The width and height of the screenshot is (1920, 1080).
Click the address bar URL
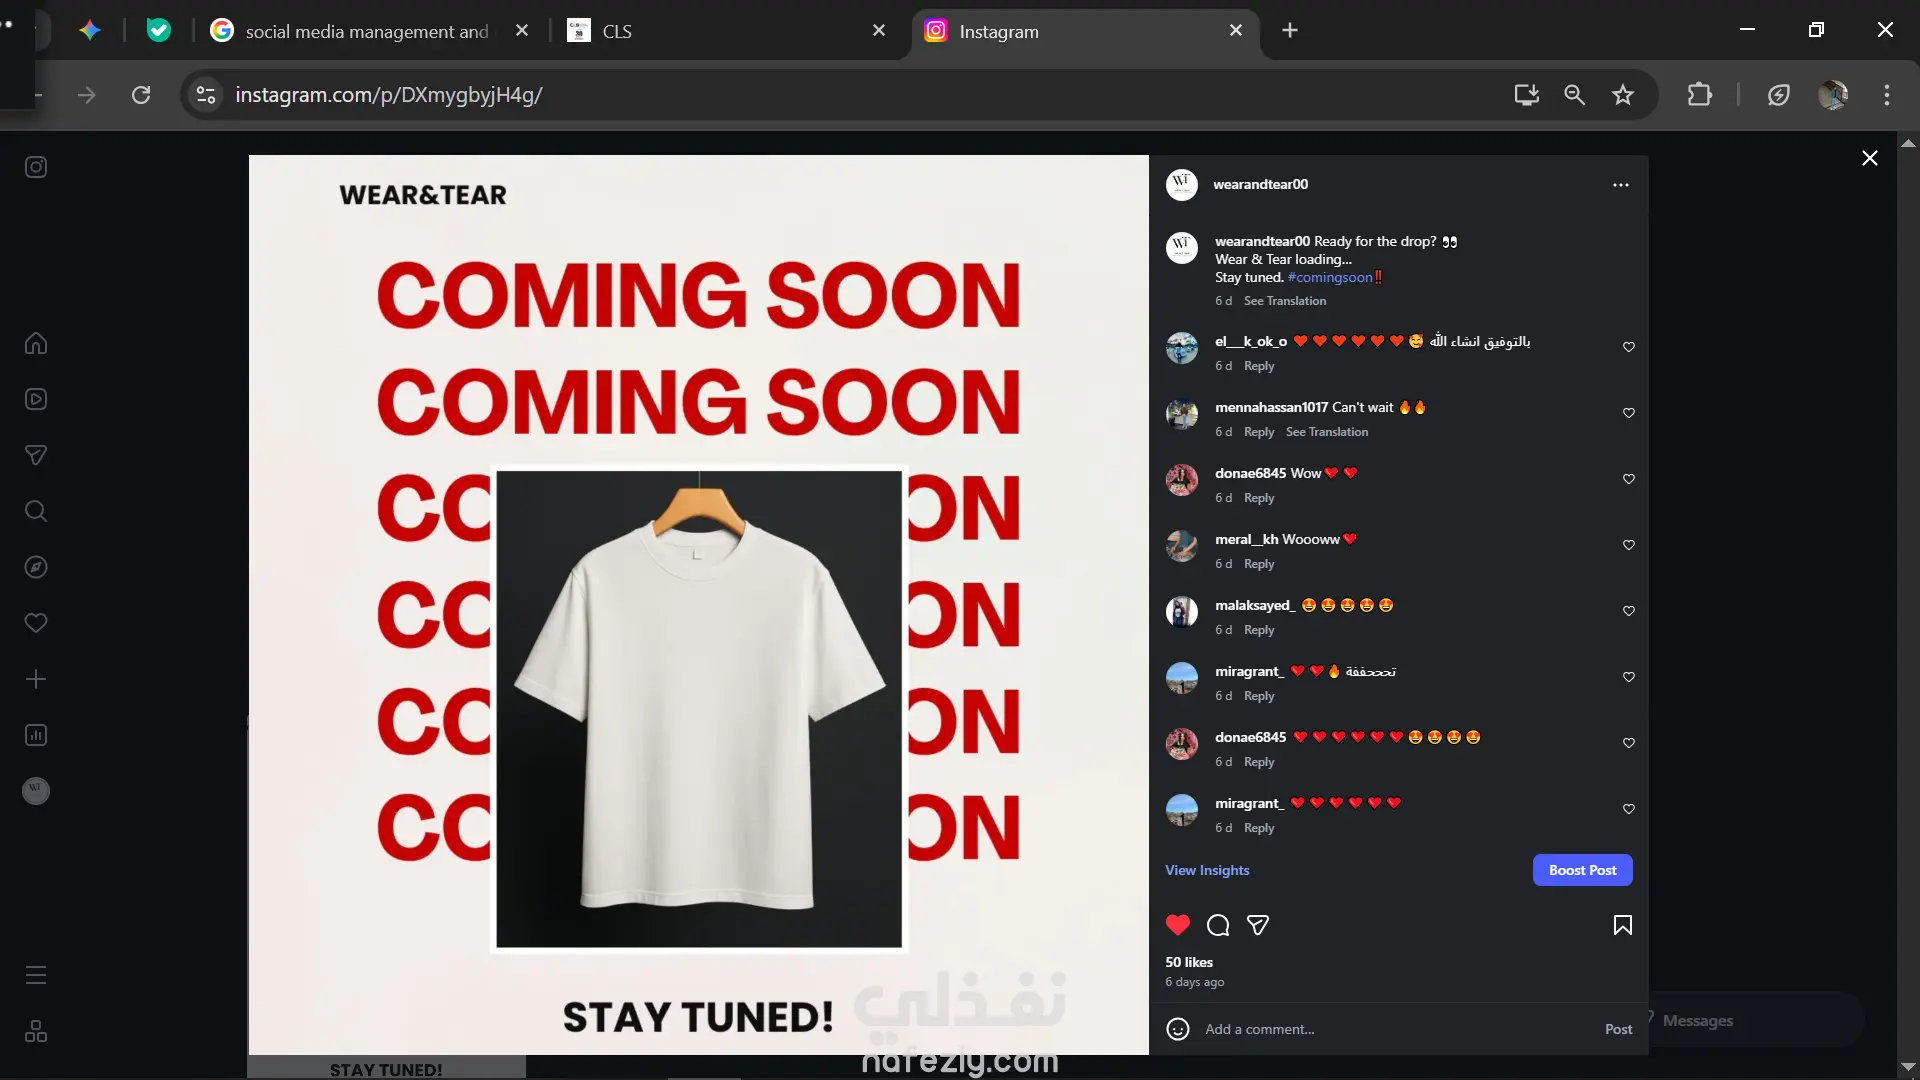[x=389, y=95]
